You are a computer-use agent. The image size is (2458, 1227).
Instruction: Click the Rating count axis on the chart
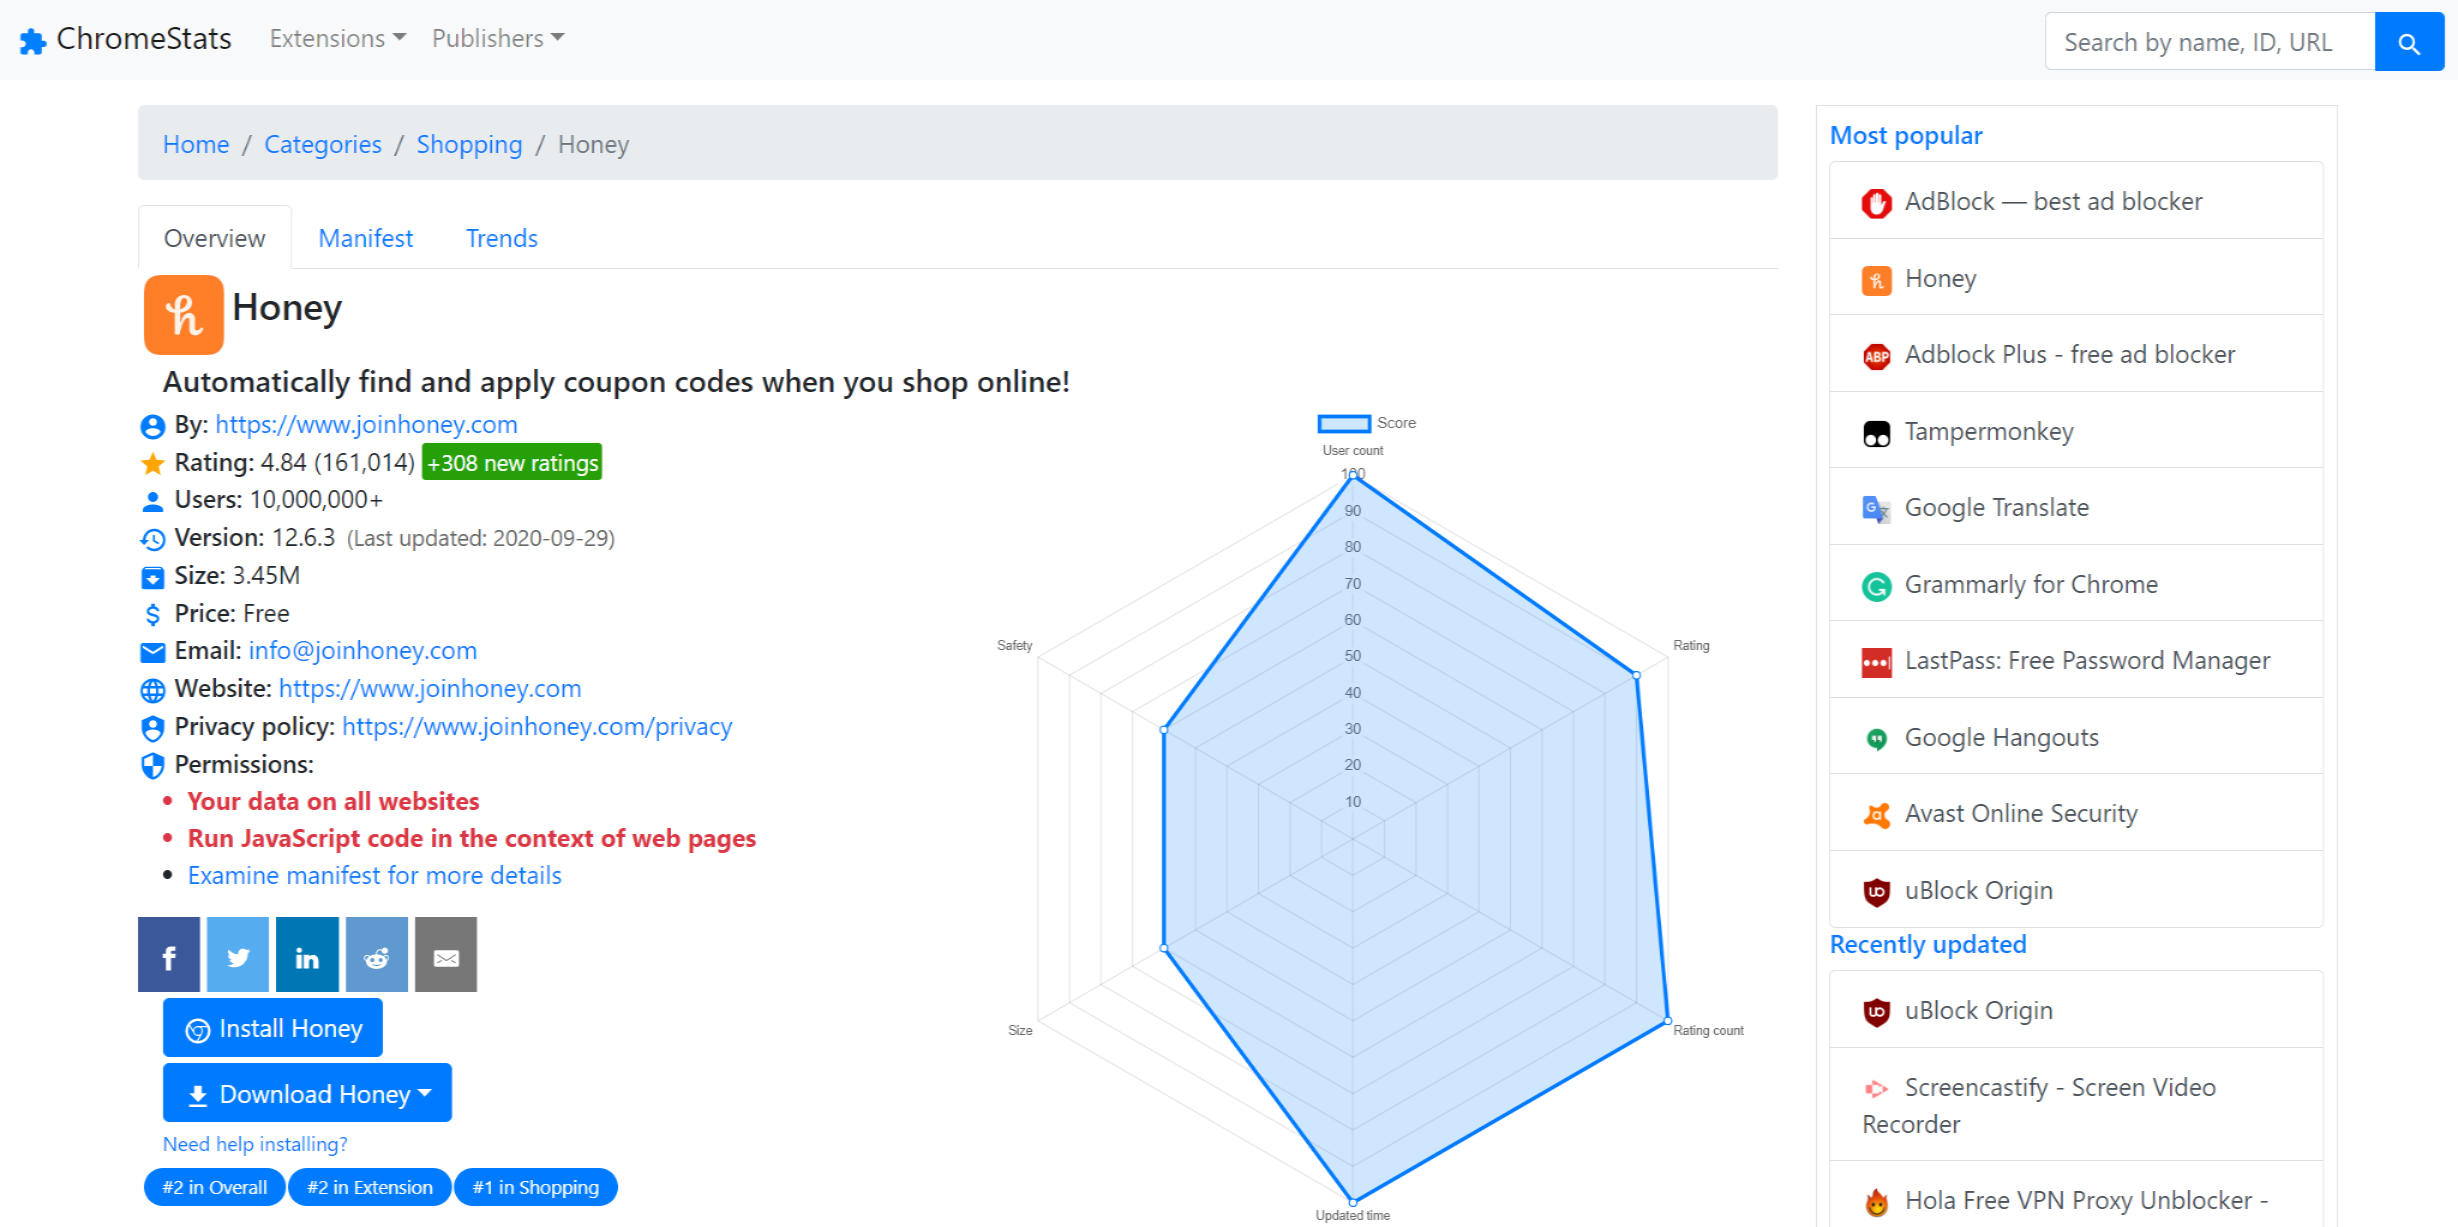[x=1707, y=1029]
